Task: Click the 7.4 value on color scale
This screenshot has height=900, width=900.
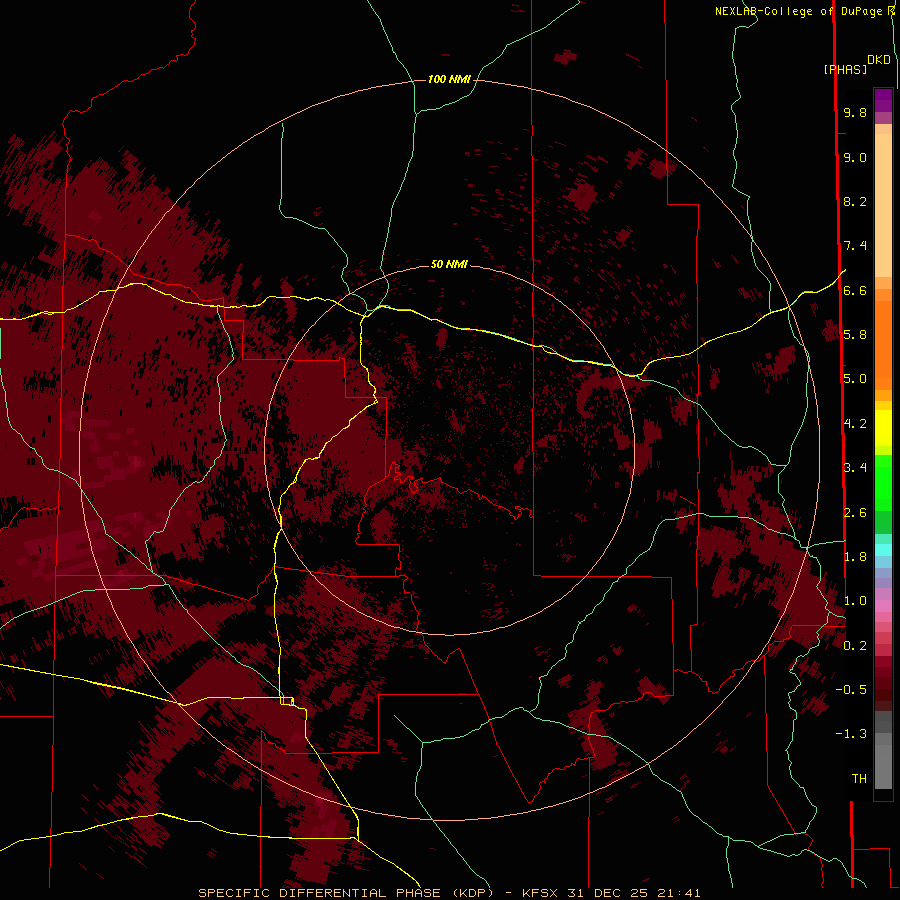Action: pyautogui.click(x=855, y=246)
